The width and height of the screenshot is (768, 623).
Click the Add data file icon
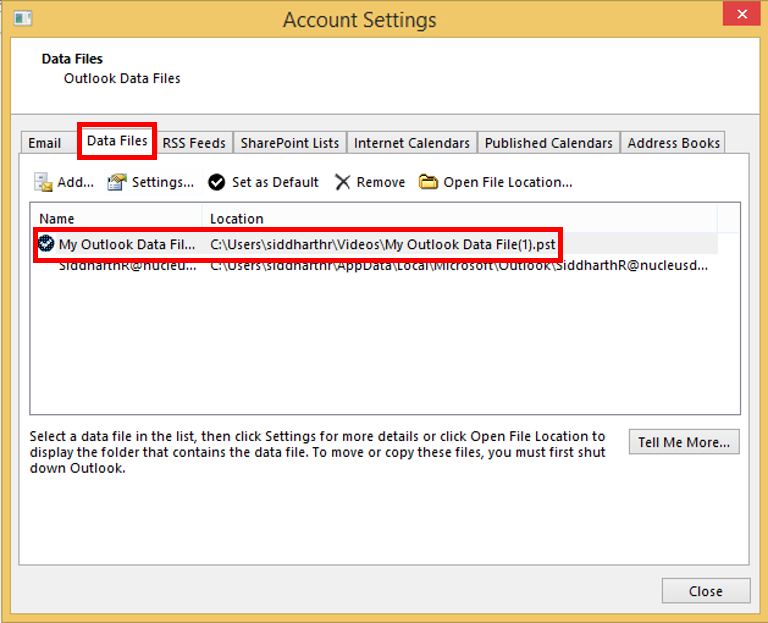pyautogui.click(x=43, y=182)
